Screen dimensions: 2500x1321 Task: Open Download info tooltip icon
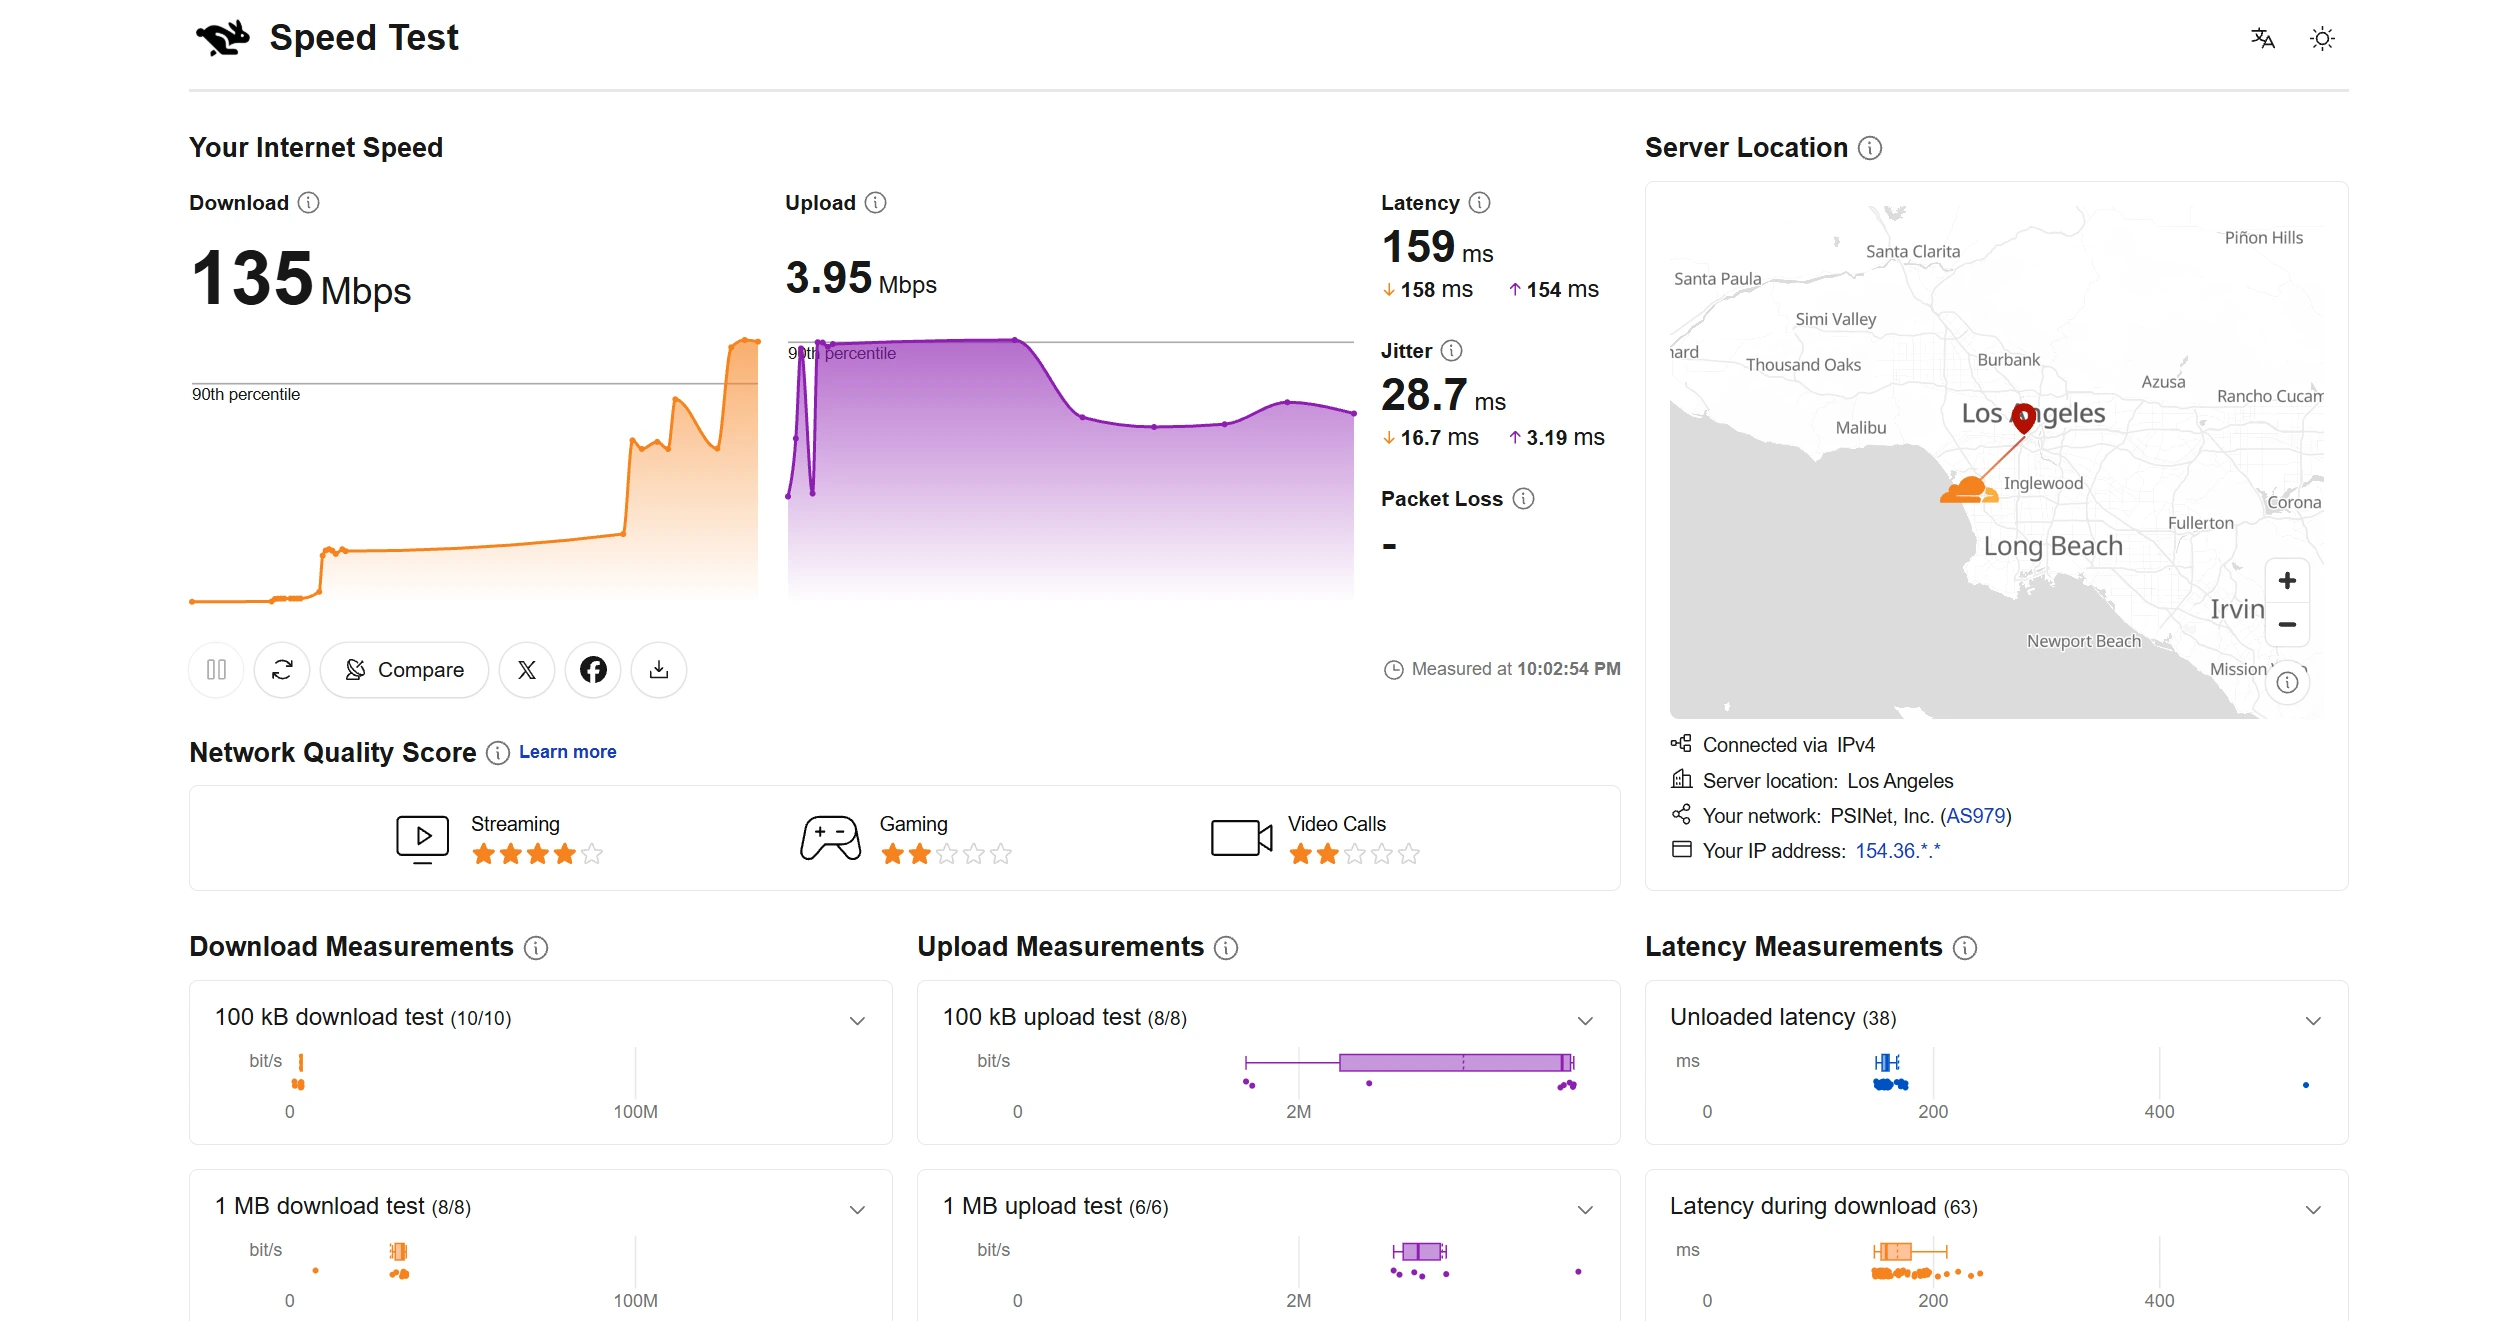coord(309,203)
